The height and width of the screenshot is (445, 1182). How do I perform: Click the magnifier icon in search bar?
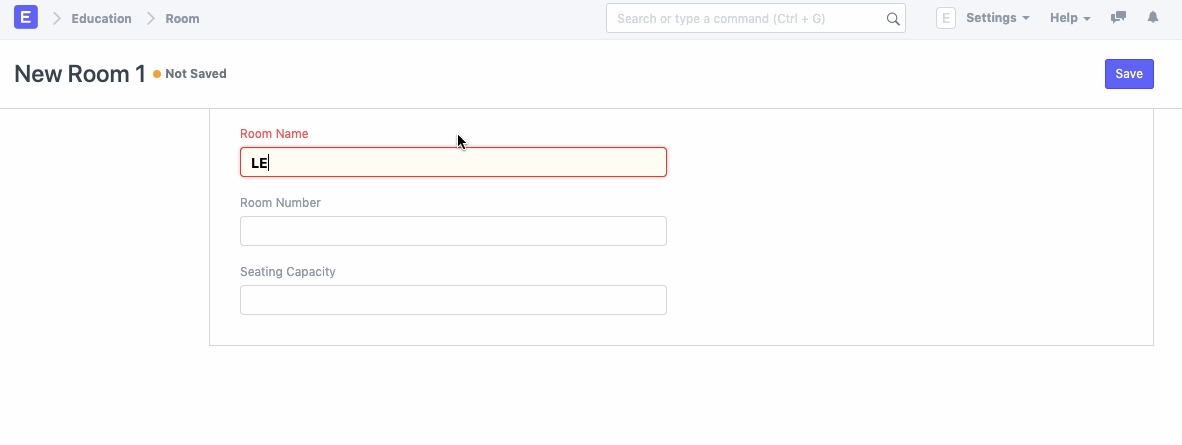893,19
